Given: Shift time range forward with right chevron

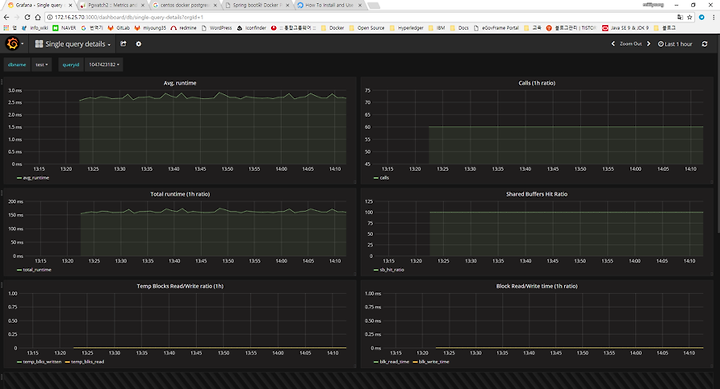Looking at the screenshot, I should tap(648, 44).
